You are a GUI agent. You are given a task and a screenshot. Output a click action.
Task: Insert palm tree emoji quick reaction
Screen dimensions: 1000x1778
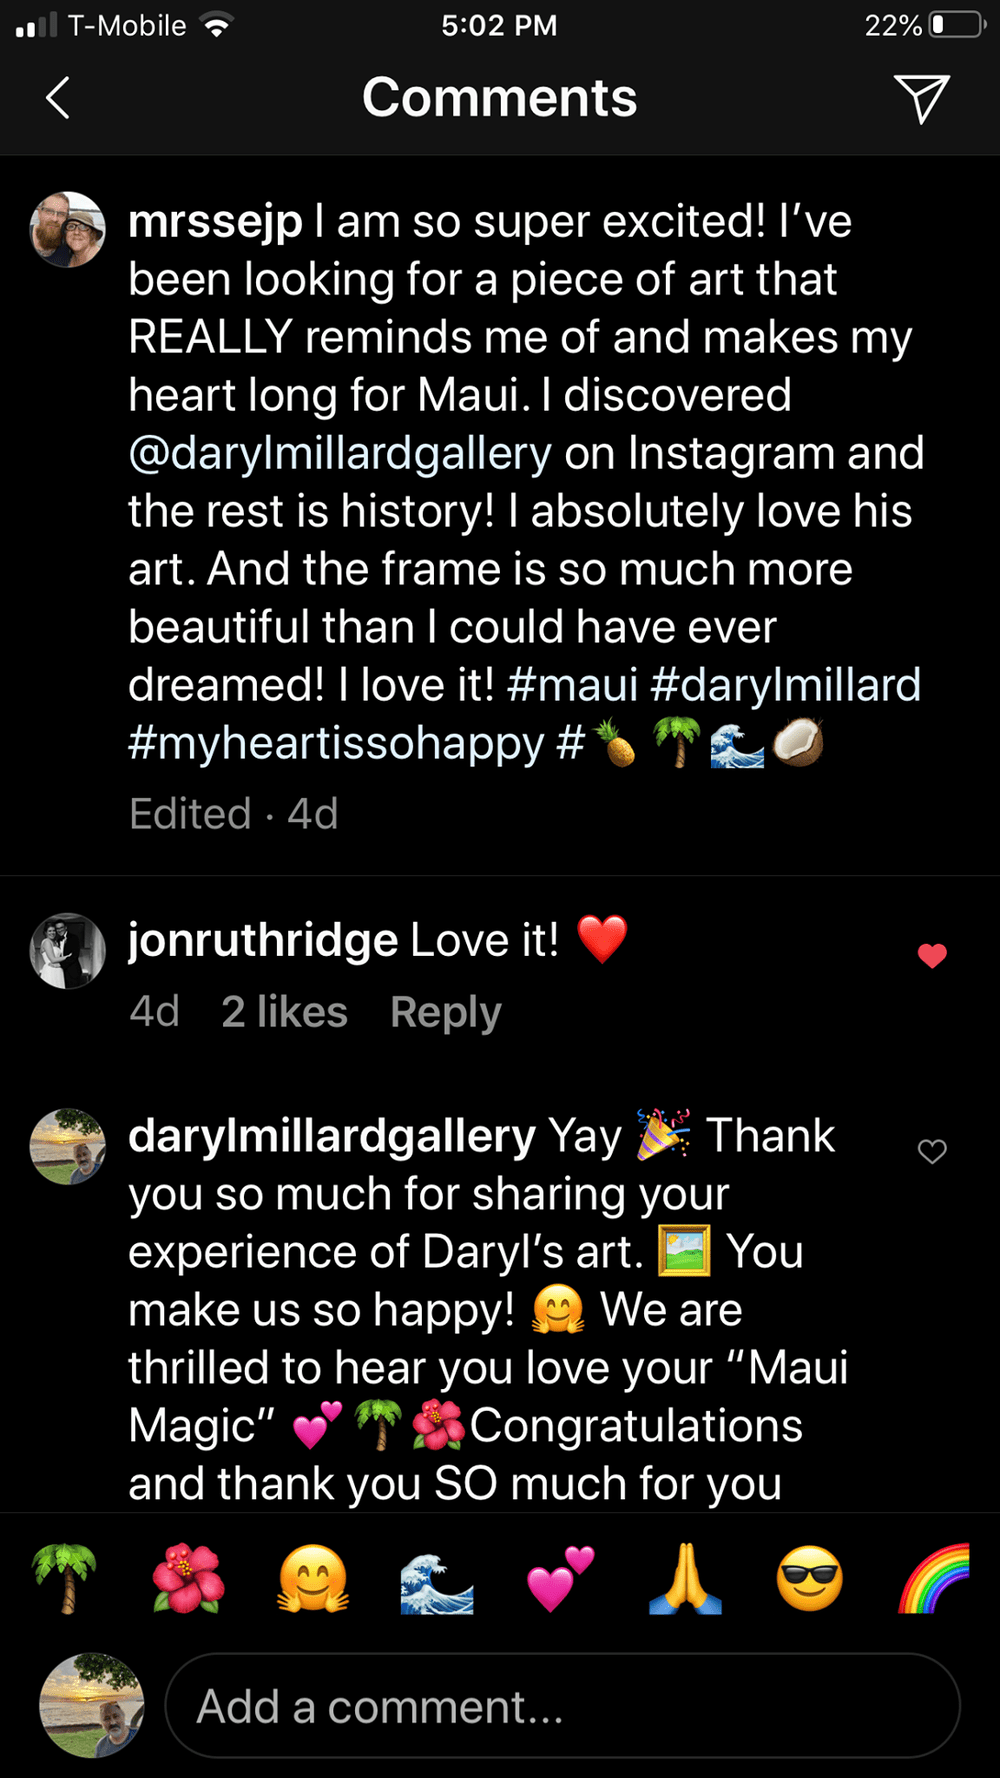64,1580
